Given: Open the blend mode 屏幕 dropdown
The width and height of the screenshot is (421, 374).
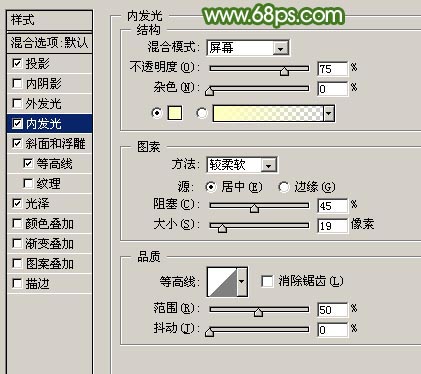Looking at the screenshot, I should [x=248, y=48].
